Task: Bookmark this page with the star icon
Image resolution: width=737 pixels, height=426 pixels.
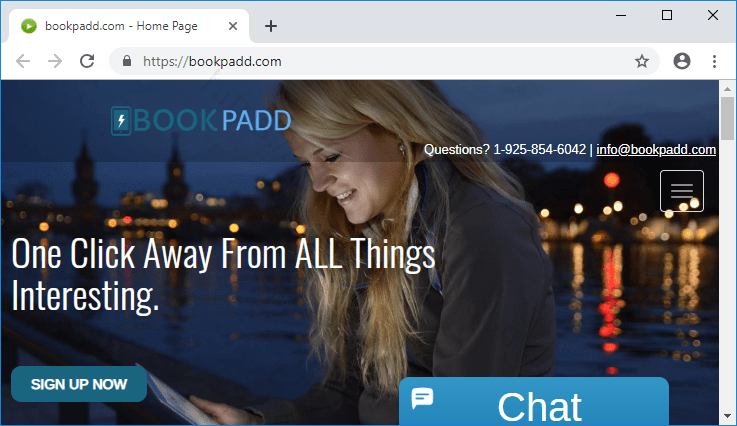Action: point(642,61)
